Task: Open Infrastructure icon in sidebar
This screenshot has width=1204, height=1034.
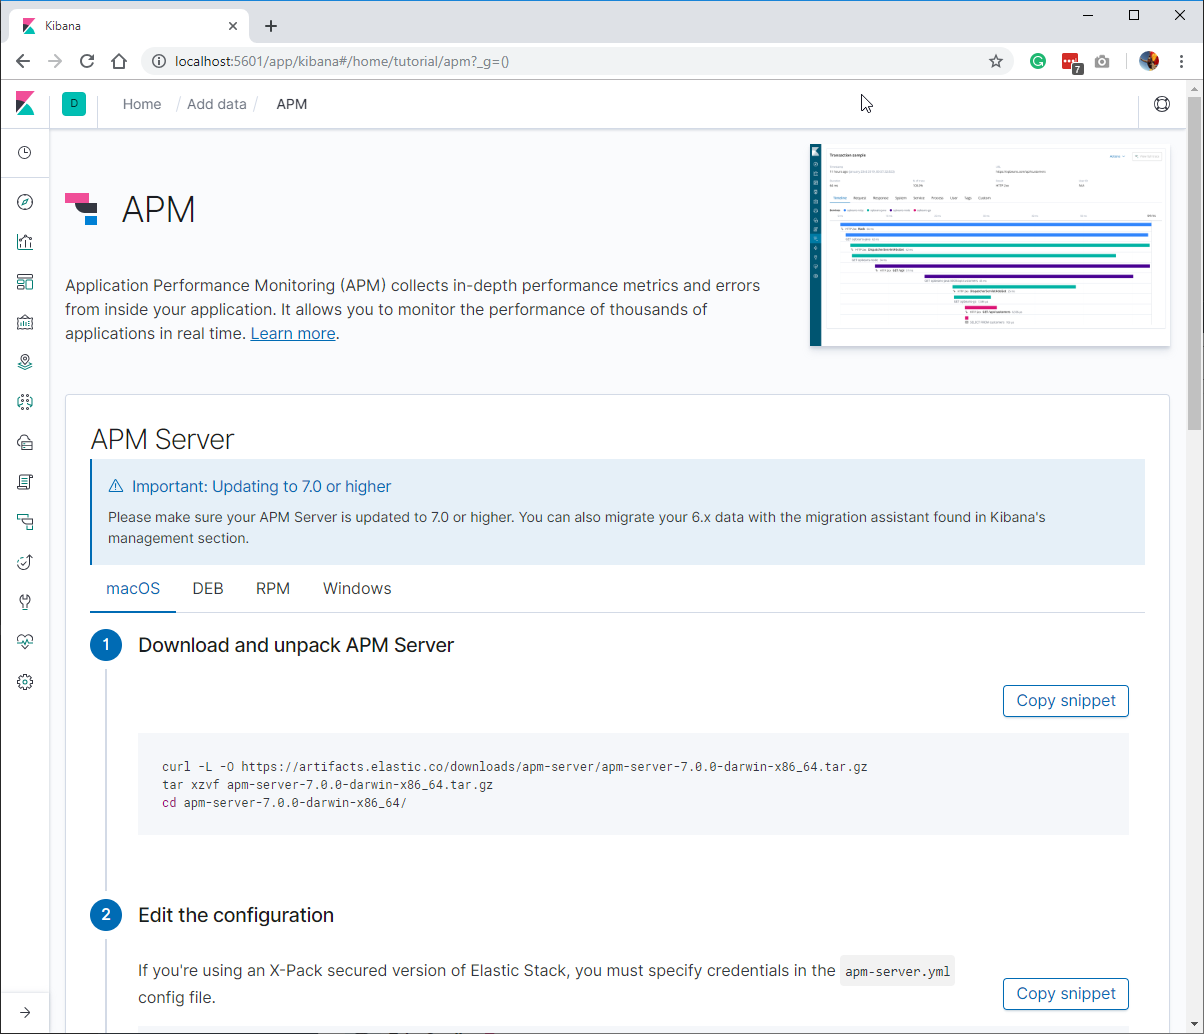Action: pos(25,442)
